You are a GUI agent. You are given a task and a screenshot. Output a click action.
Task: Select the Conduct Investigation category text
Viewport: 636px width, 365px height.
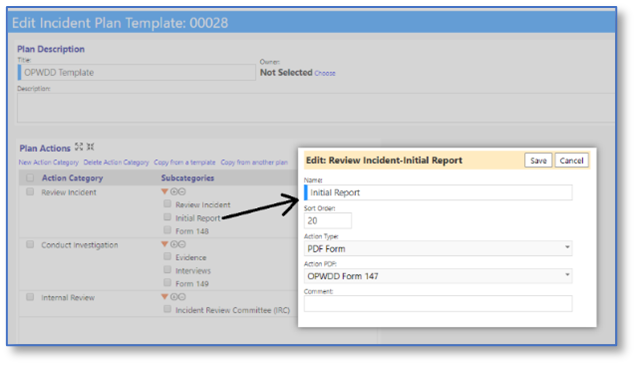coord(80,245)
